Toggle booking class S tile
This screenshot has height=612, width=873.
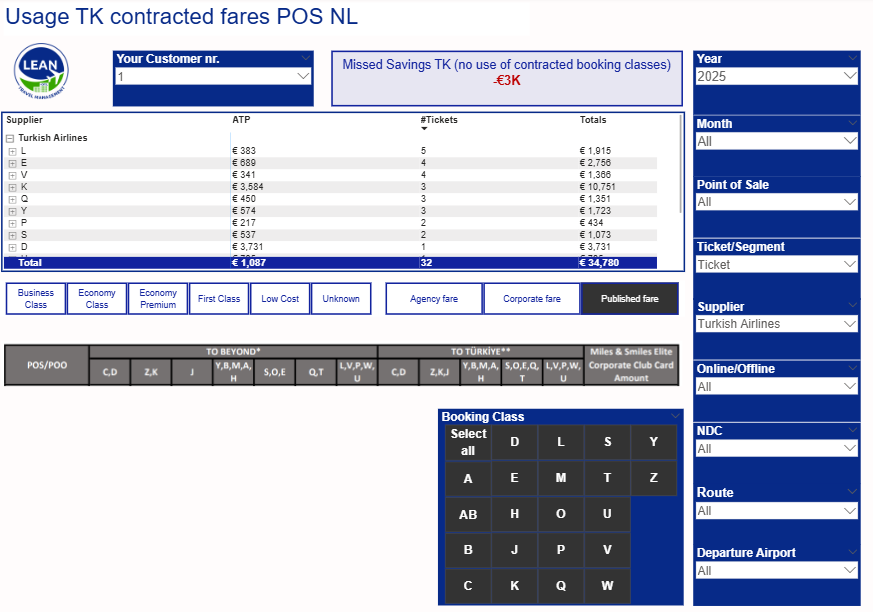coord(607,442)
